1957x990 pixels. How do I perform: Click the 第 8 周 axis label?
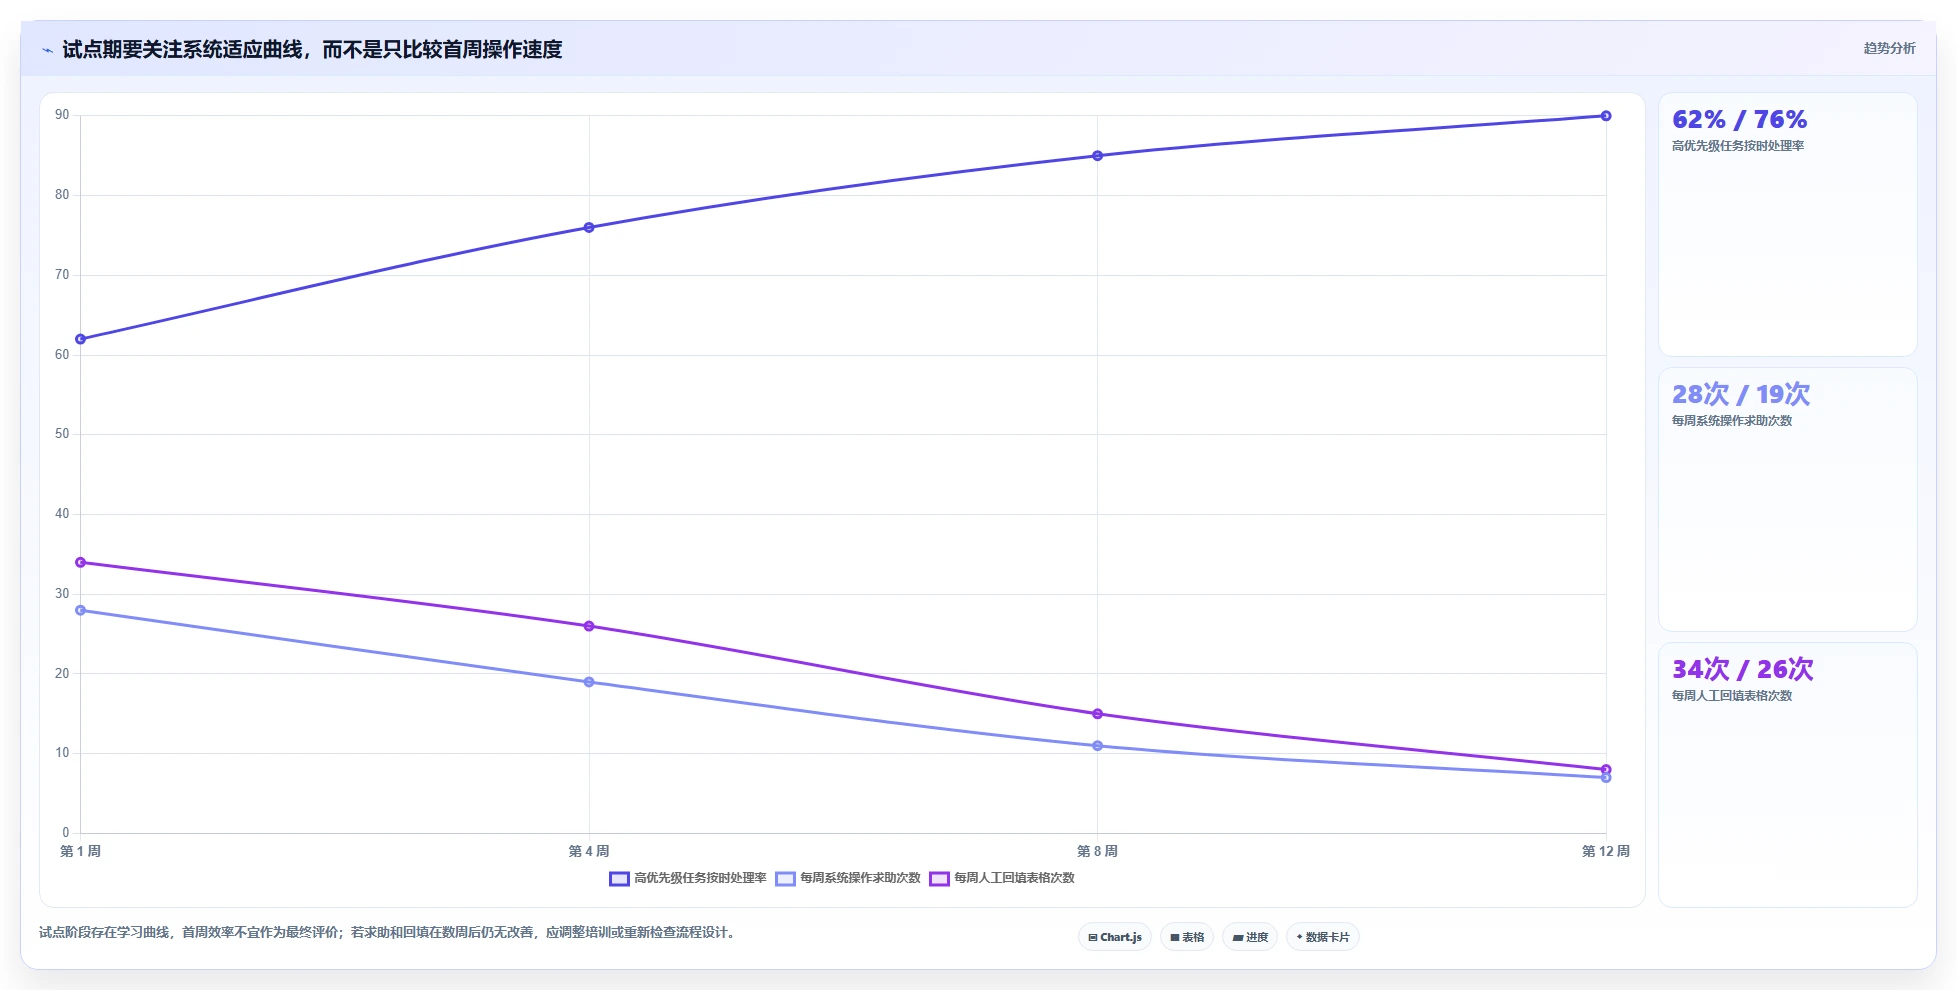pos(1097,851)
